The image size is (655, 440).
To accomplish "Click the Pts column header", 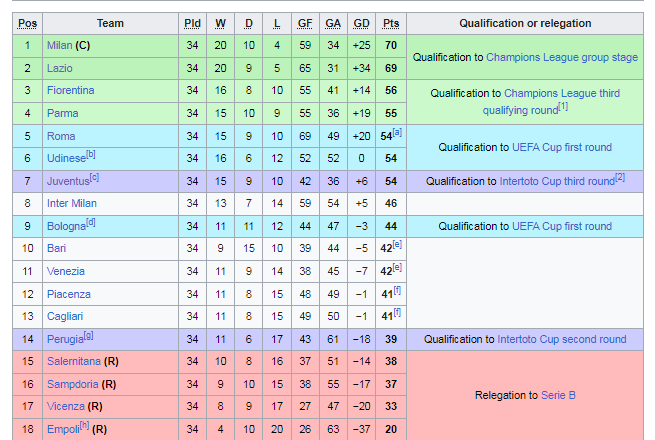I will [391, 23].
